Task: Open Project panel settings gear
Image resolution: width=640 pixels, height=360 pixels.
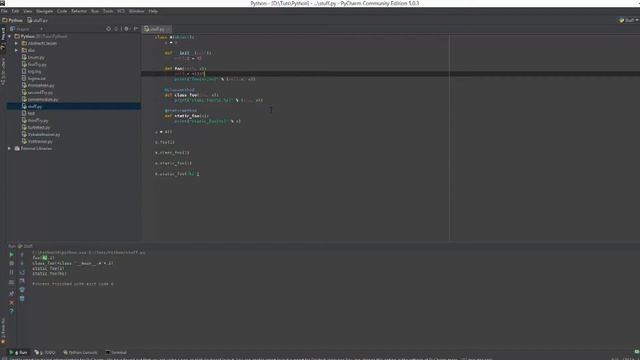Action: pyautogui.click(x=126, y=29)
